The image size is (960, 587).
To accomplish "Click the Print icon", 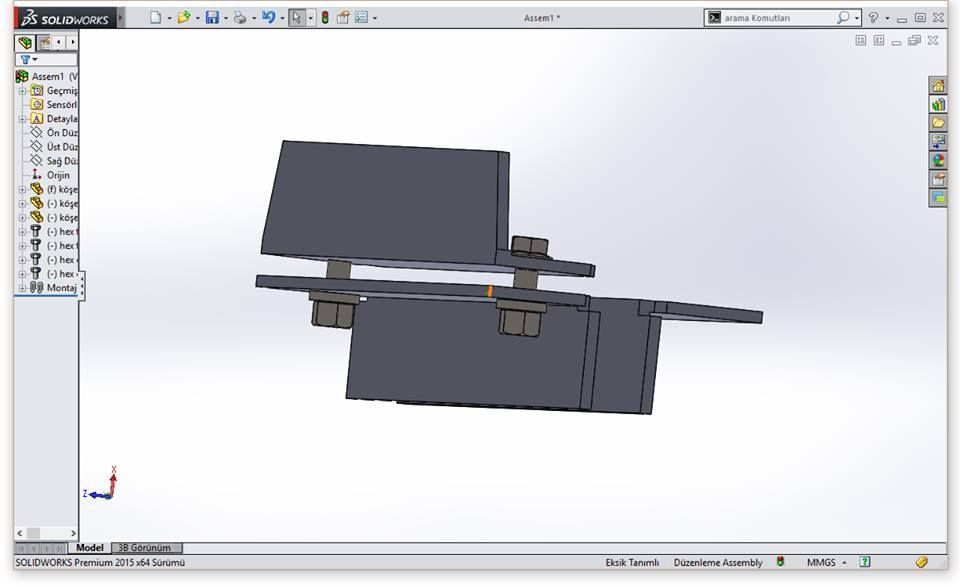I will pos(240,18).
